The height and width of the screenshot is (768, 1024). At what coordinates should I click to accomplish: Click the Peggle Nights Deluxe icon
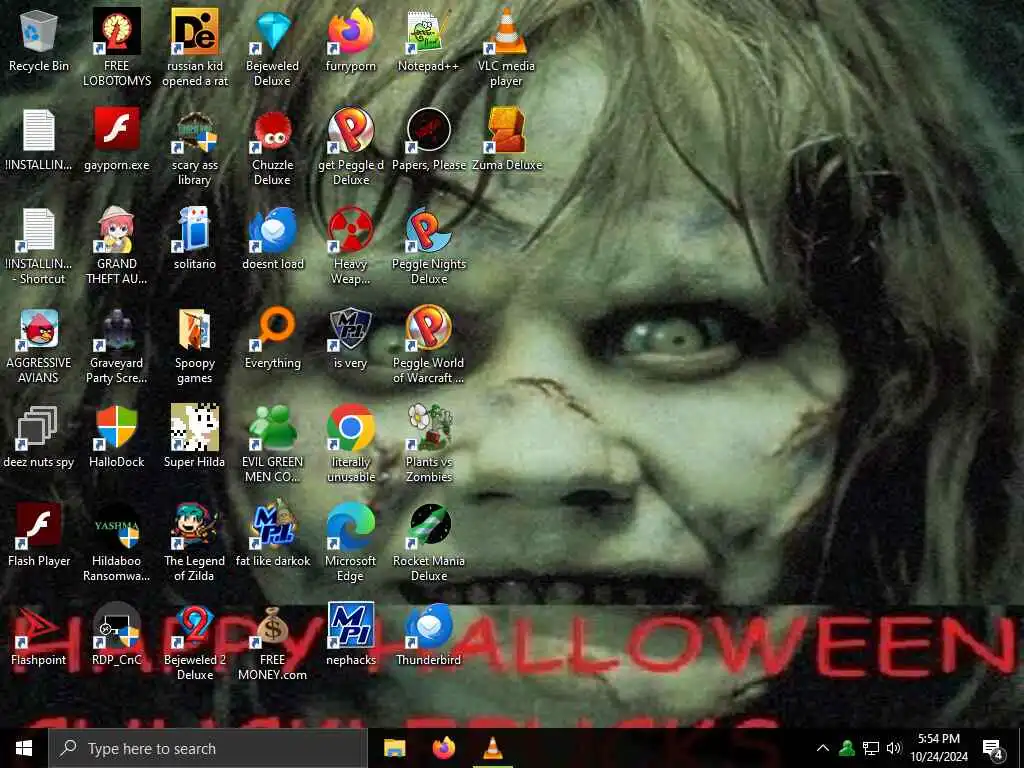click(x=428, y=230)
